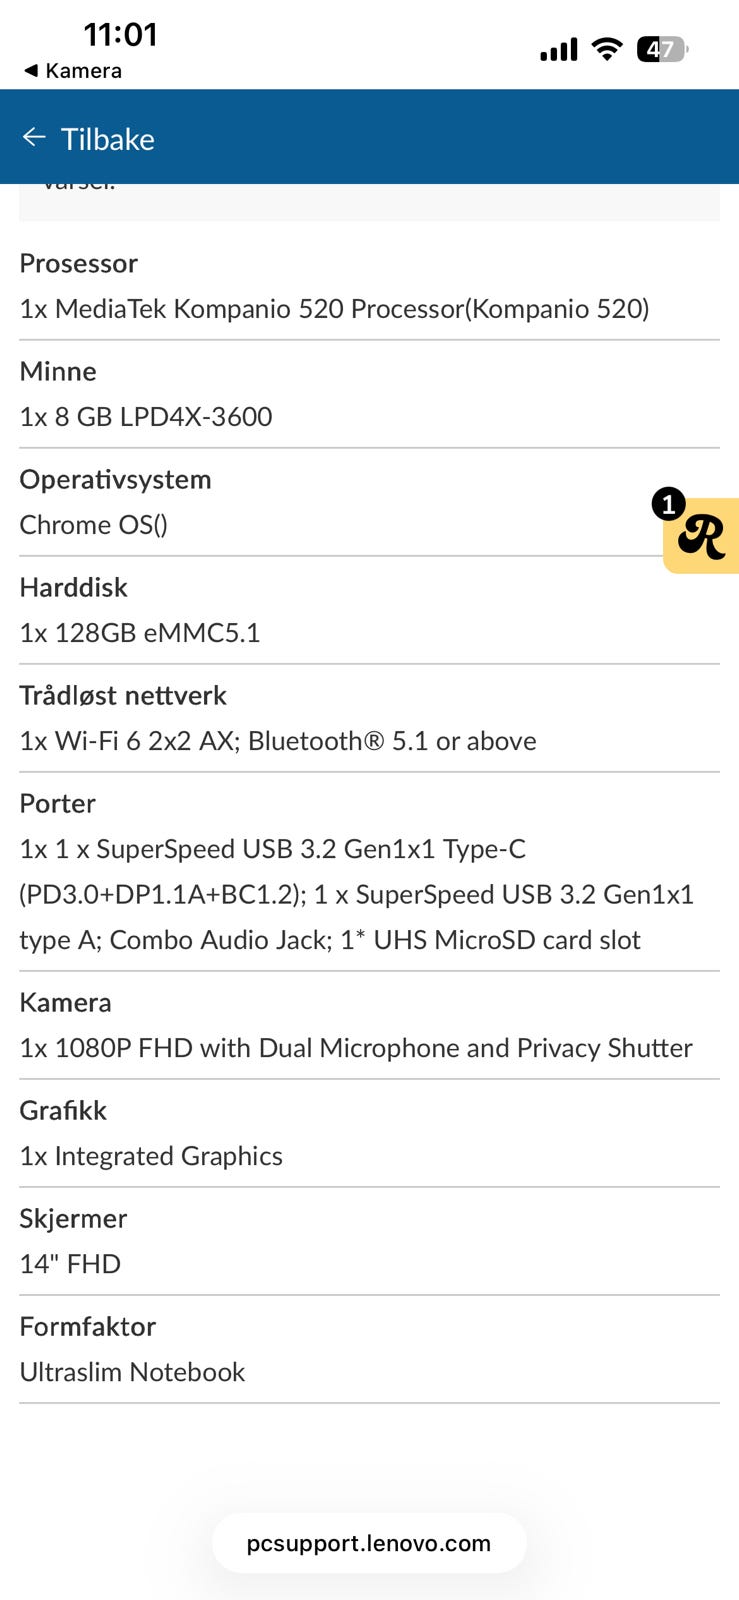This screenshot has width=739, height=1600.
Task: Tap the Wi-Fi status icon
Action: (606, 49)
